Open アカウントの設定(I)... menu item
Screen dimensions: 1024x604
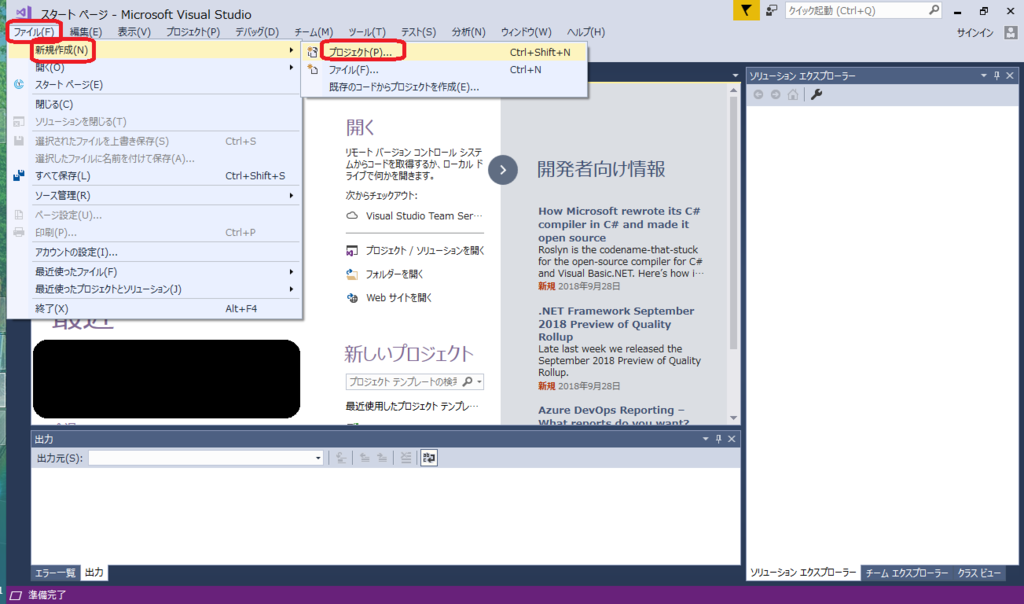click(155, 252)
